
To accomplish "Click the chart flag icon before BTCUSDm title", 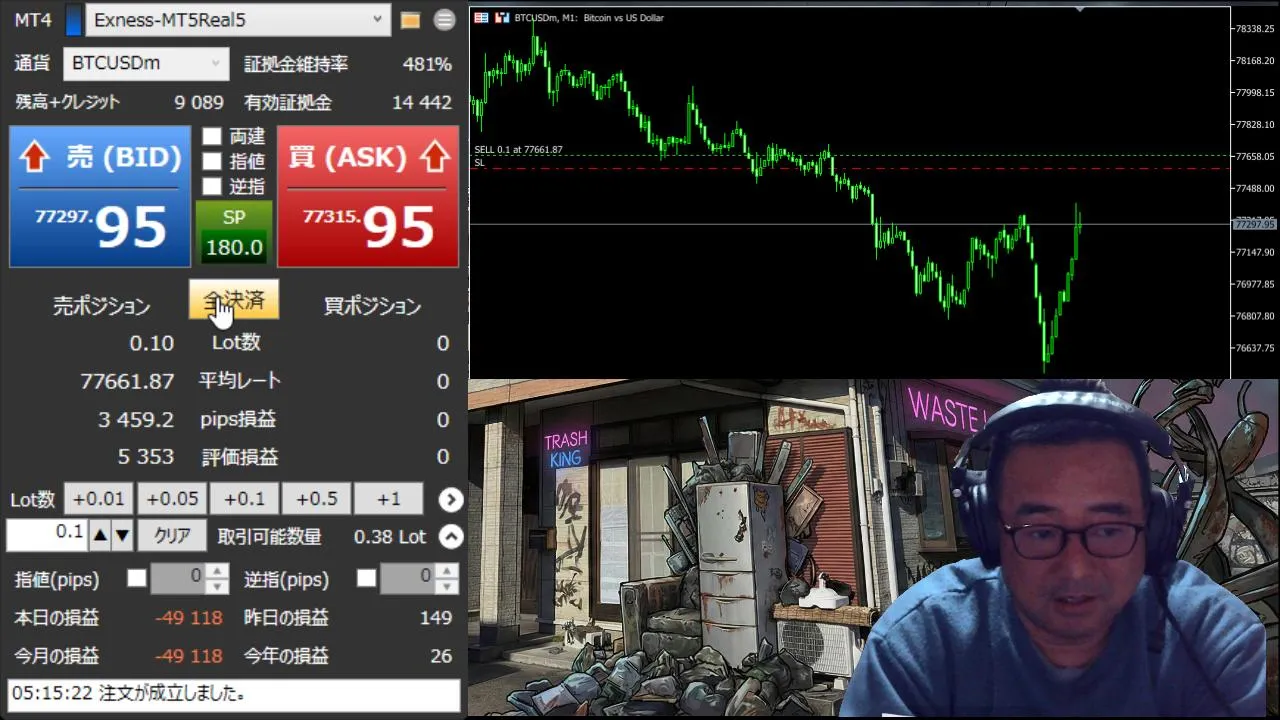I will (x=481, y=18).
